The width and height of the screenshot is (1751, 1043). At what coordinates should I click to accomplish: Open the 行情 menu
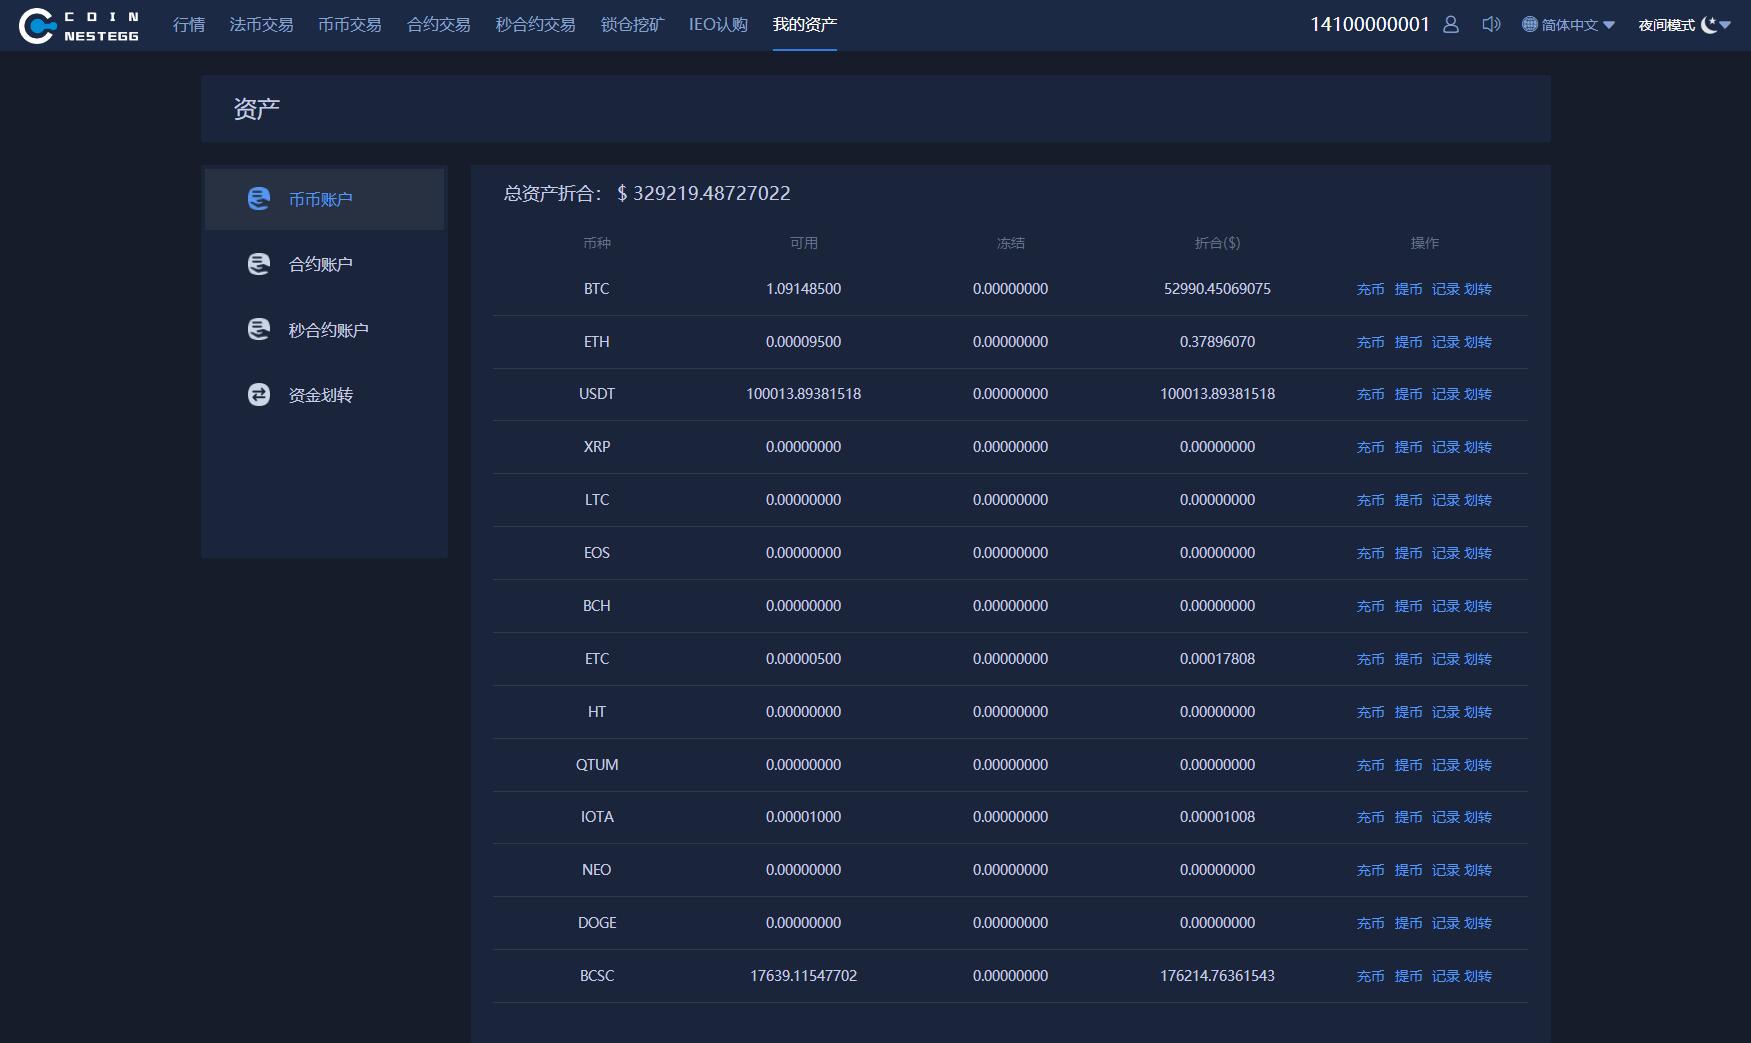click(189, 24)
